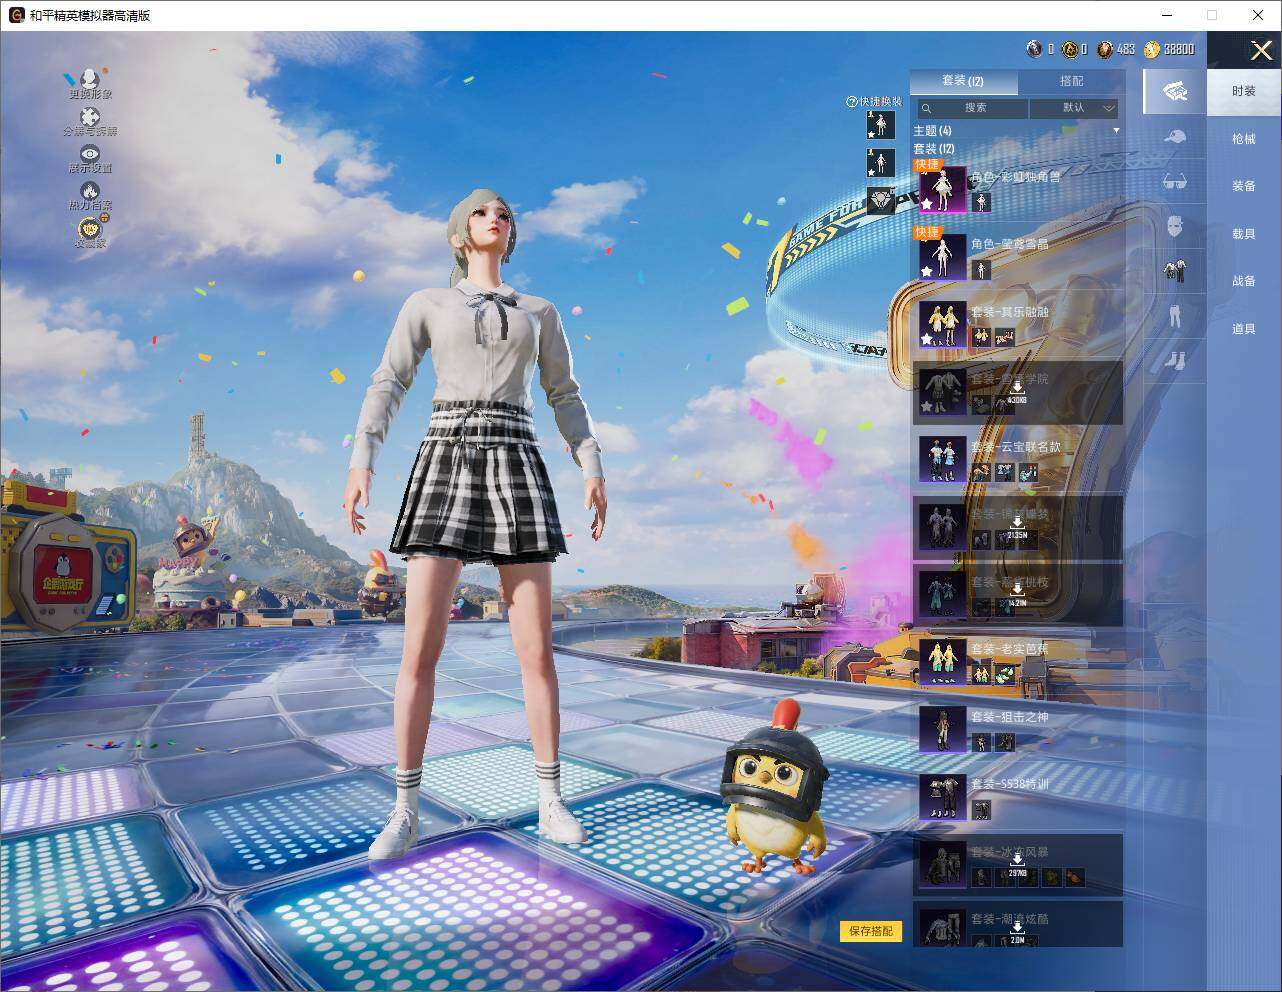Open the 枪械 firearms menu
Viewport: 1282px width, 992px height.
pyautogui.click(x=1244, y=139)
